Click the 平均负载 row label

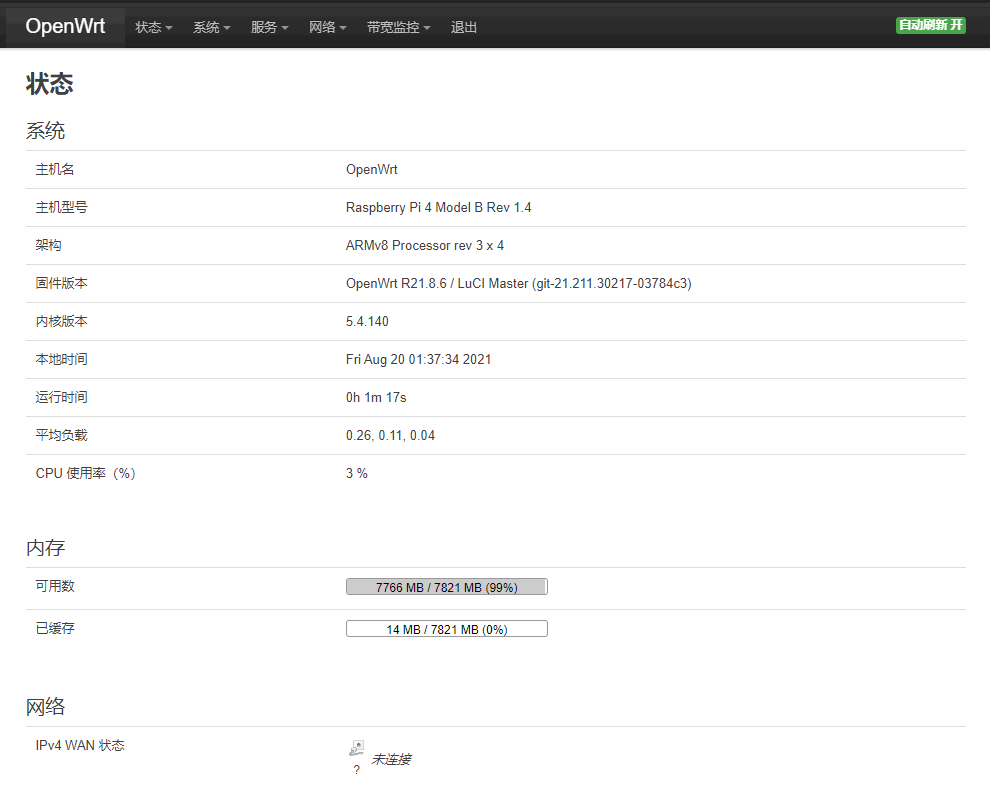point(61,436)
